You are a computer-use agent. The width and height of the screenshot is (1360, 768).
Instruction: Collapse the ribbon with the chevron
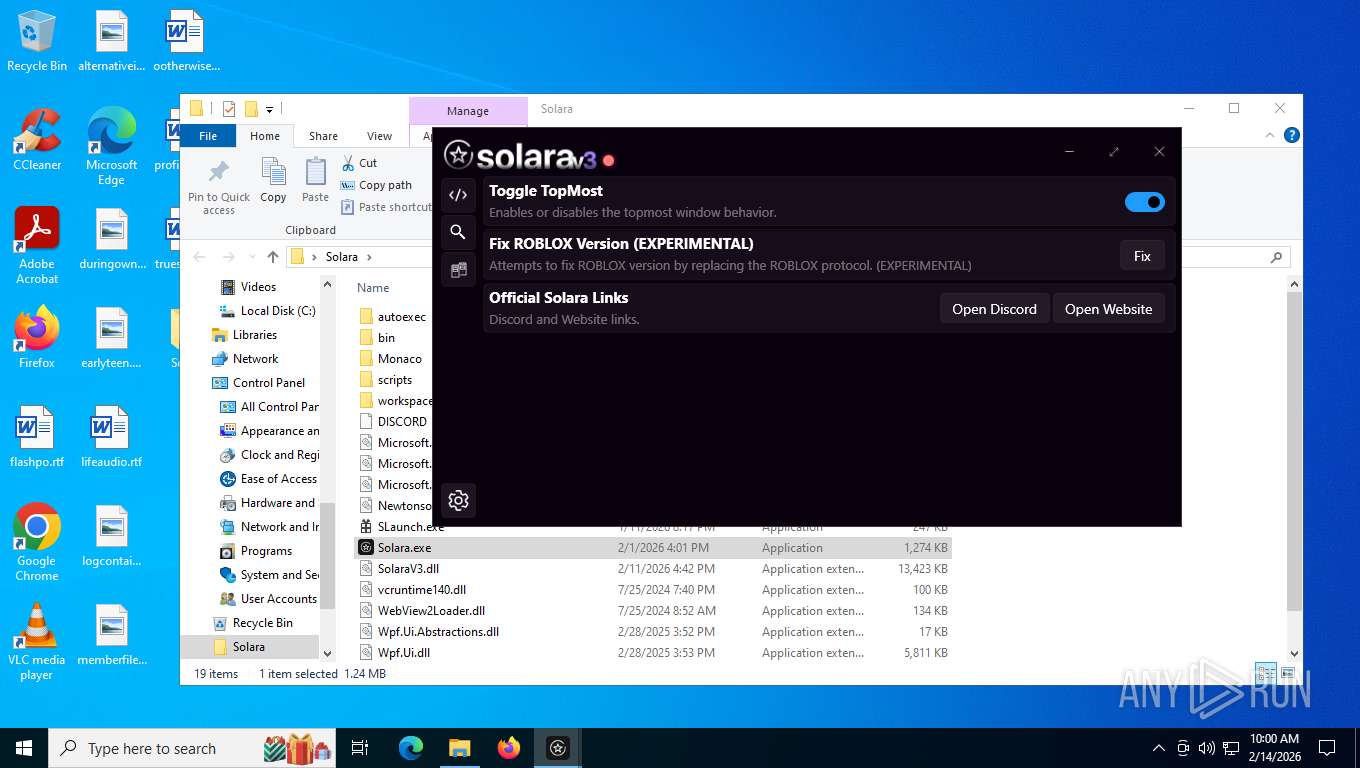[1272, 135]
